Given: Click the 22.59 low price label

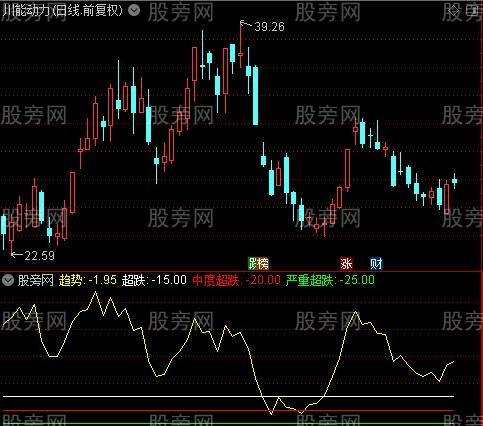Looking at the screenshot, I should tap(39, 256).
